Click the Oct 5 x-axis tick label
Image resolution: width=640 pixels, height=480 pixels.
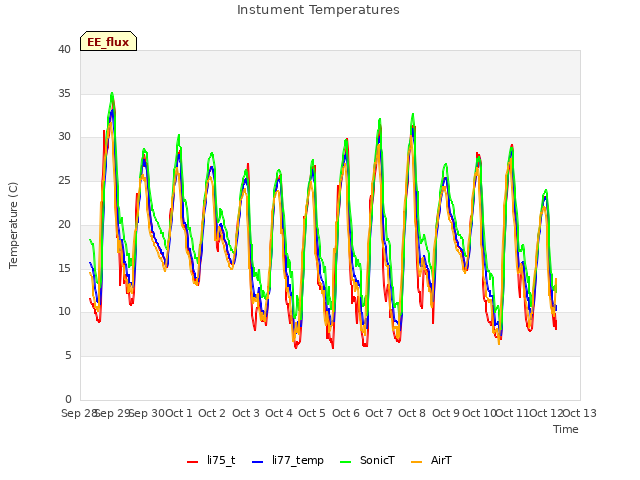click(x=312, y=413)
